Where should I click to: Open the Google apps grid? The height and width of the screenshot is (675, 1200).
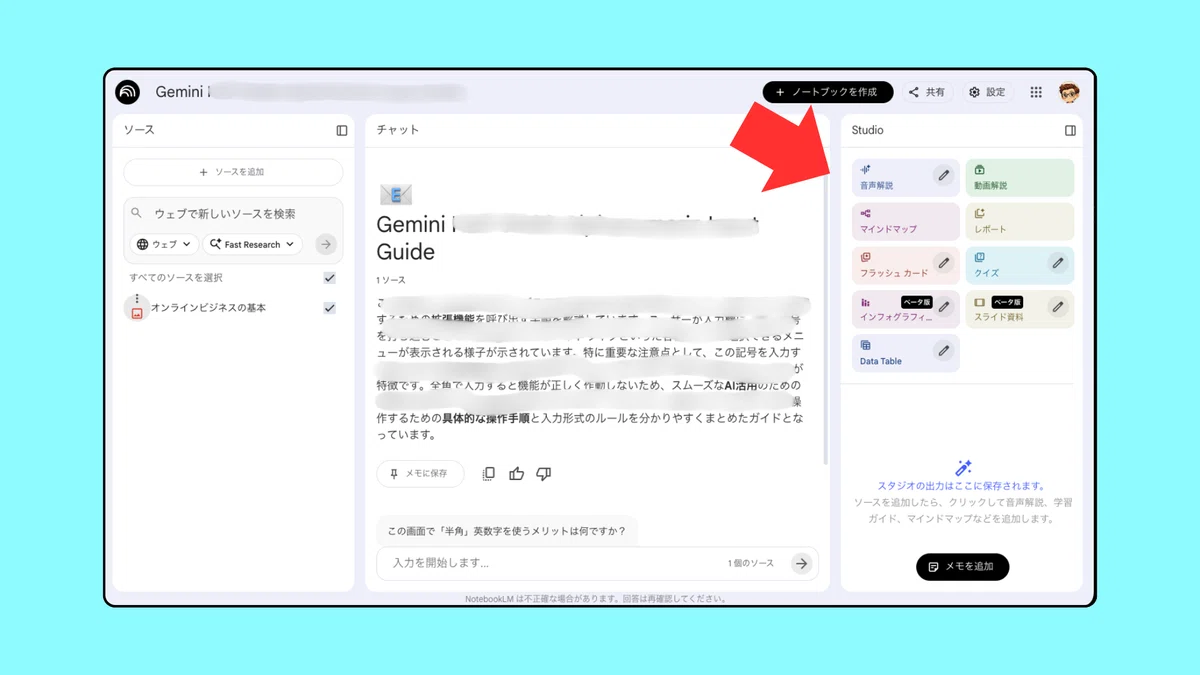[1036, 92]
